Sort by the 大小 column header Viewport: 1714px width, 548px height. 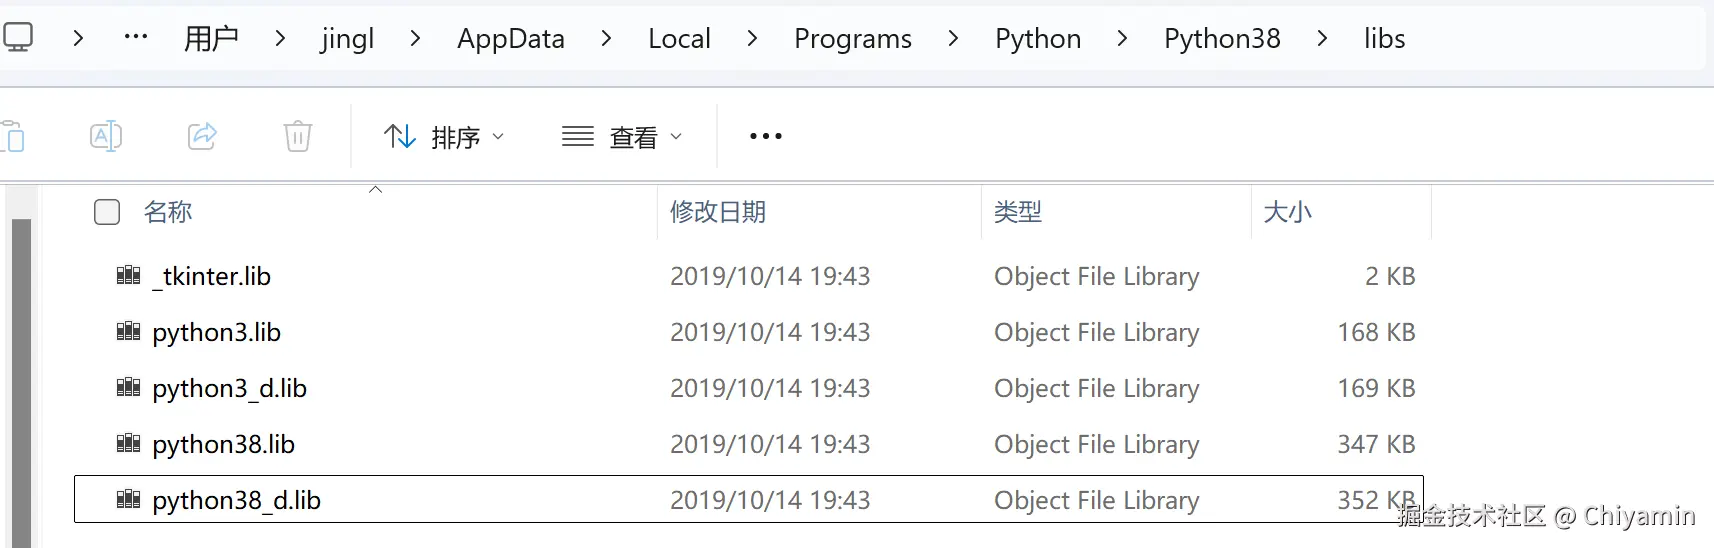1287,212
